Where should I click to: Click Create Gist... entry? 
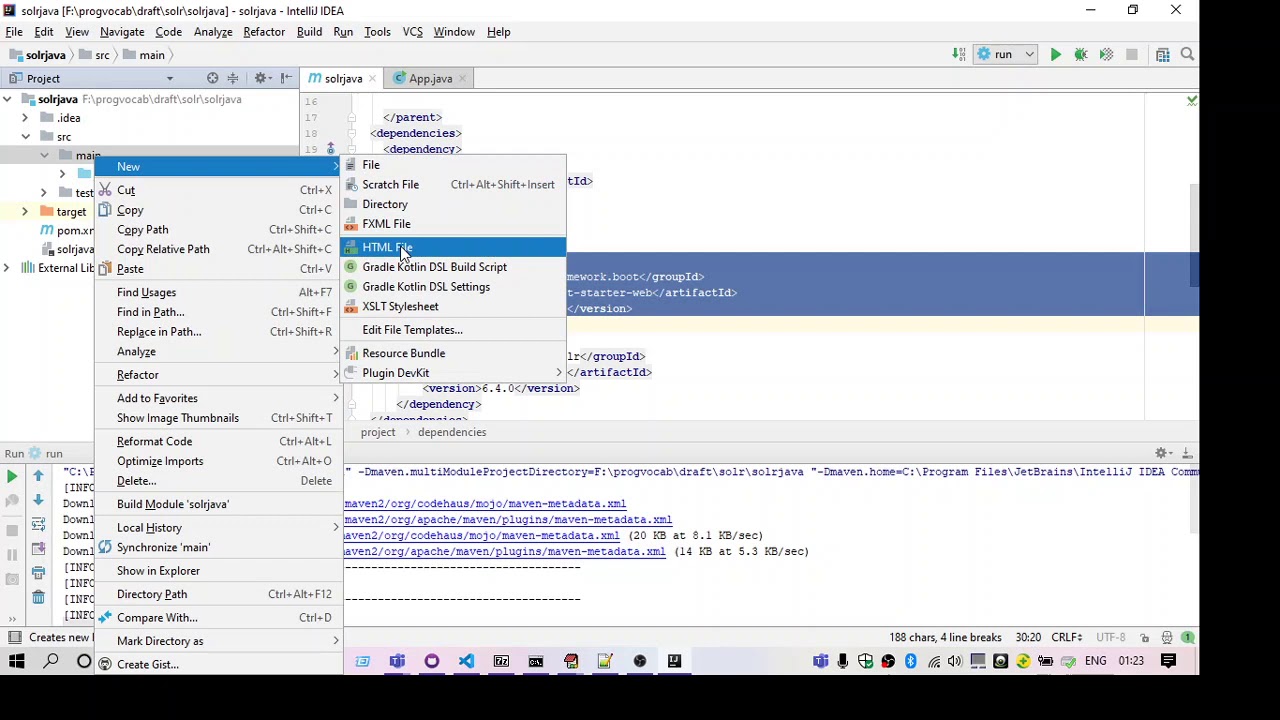pos(218,664)
